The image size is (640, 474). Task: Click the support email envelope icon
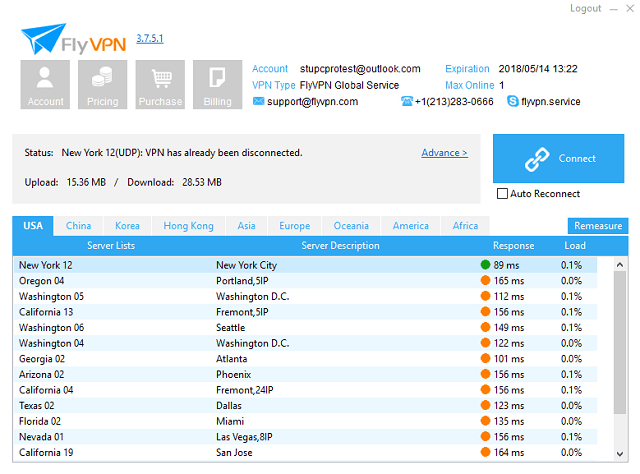coord(258,101)
